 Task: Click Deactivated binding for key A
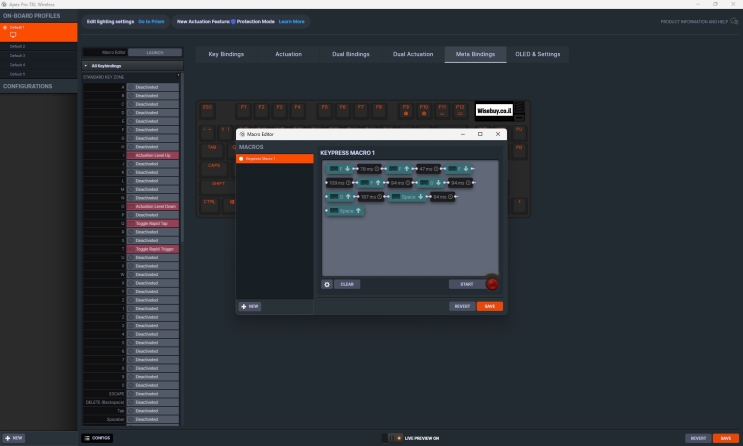point(152,87)
